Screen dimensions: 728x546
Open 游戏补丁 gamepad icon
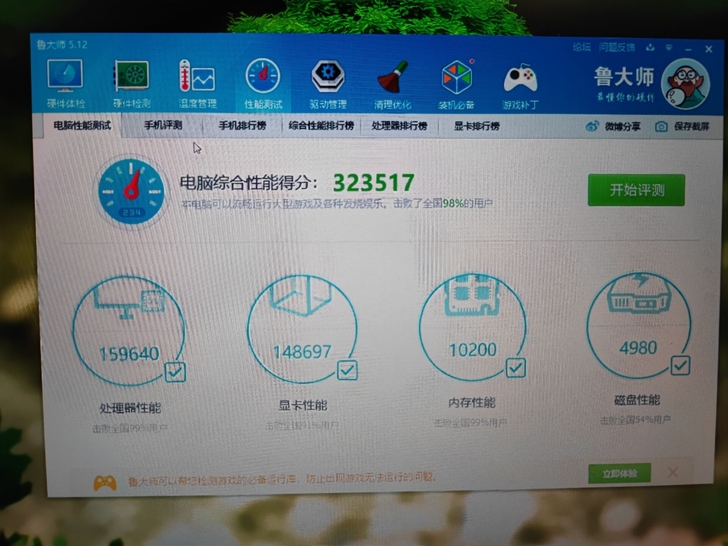pyautogui.click(x=520, y=78)
